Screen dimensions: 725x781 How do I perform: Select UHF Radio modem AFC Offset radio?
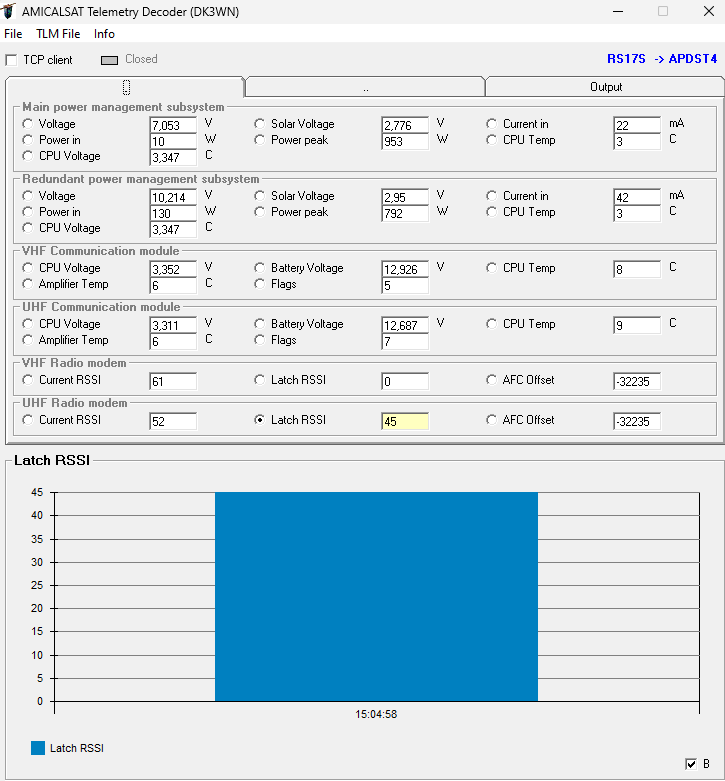point(491,420)
